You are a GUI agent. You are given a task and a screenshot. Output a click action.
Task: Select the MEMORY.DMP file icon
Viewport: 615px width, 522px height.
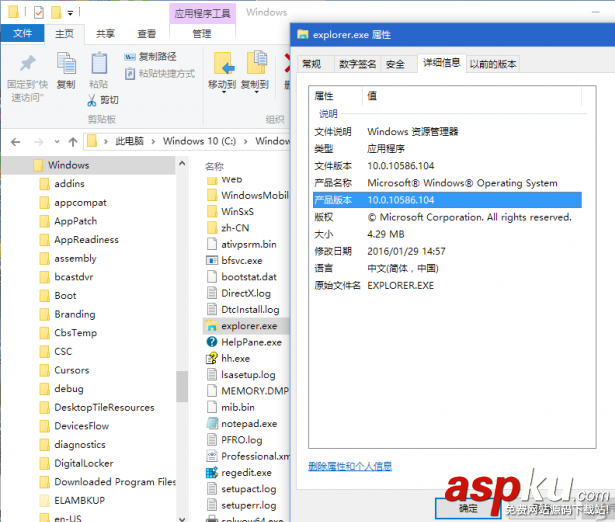pyautogui.click(x=212, y=391)
